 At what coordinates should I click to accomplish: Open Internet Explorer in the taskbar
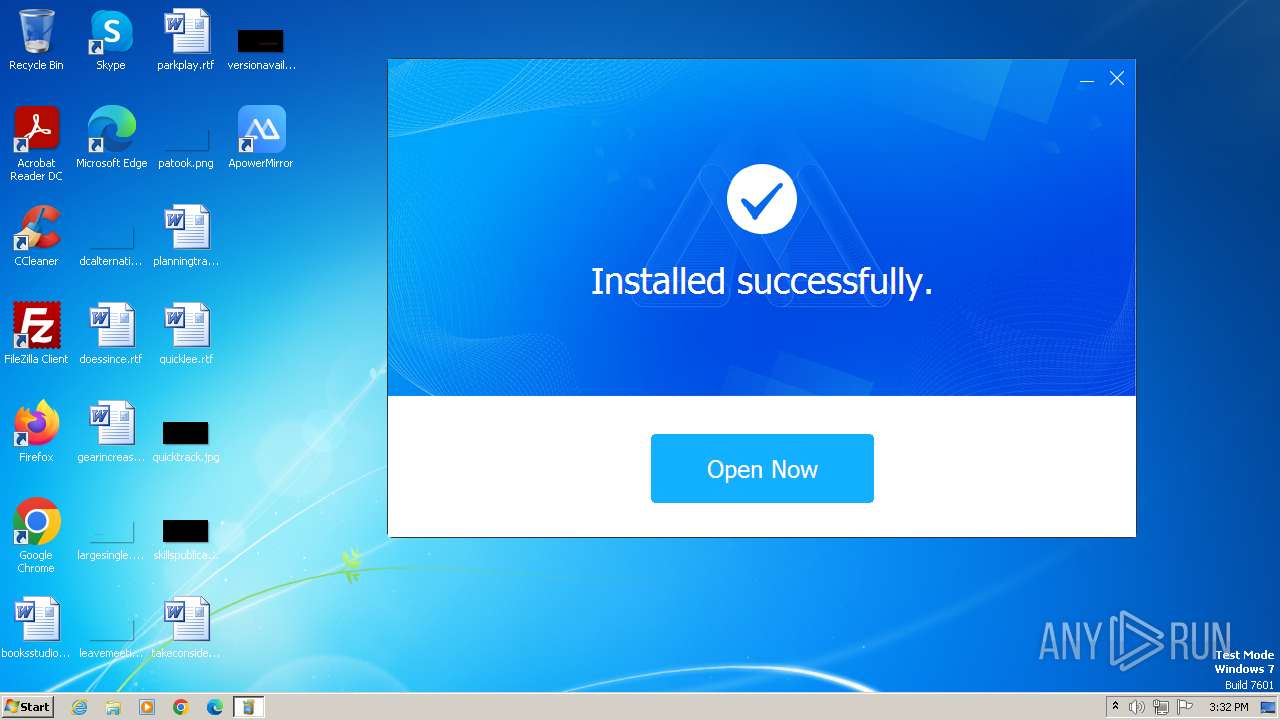[80, 707]
